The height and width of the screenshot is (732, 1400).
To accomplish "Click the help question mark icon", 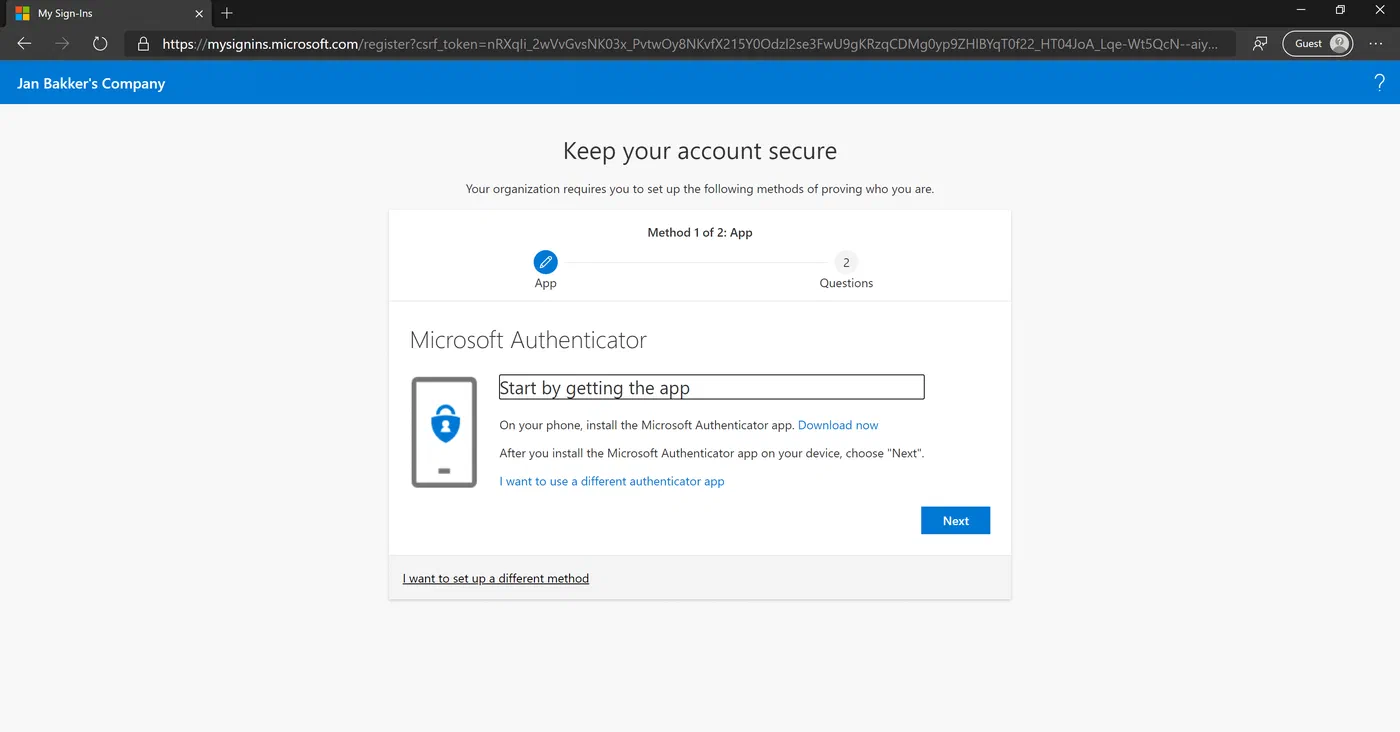I will point(1380,83).
